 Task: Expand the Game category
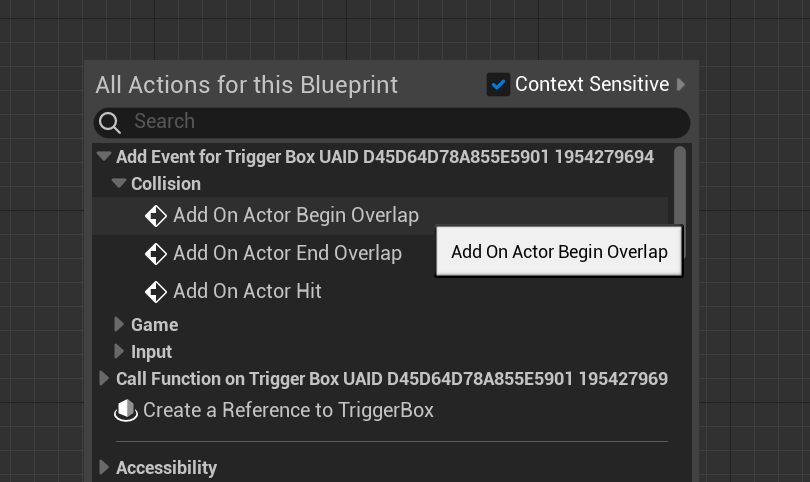click(119, 325)
